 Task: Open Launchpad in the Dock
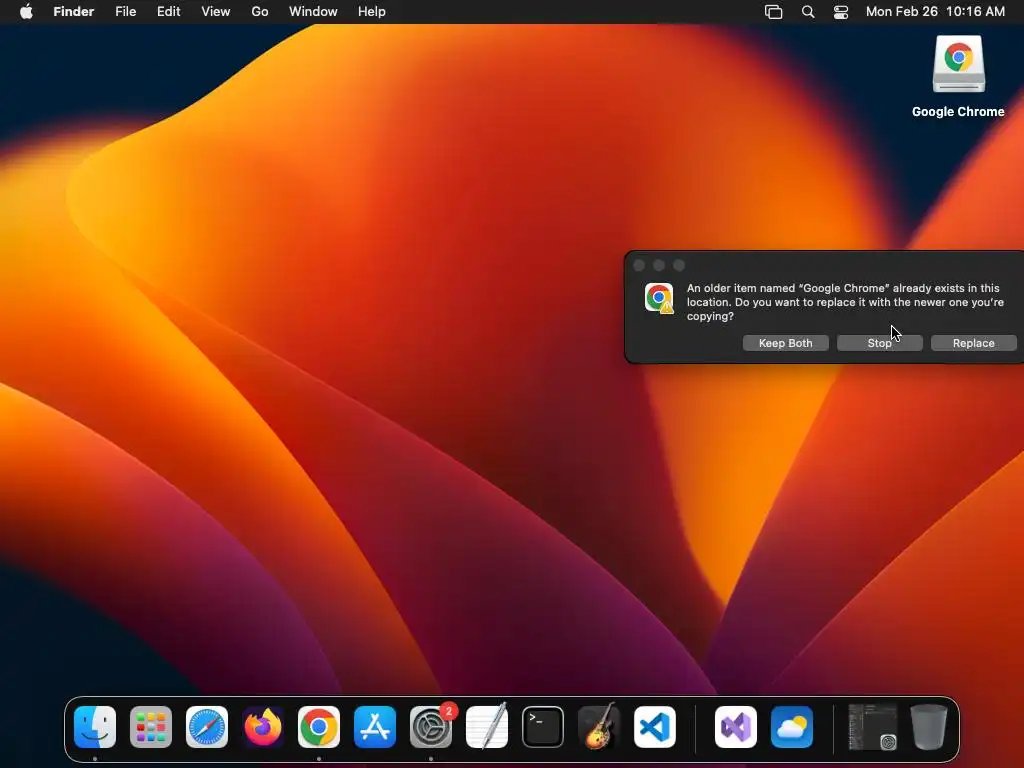(x=151, y=727)
